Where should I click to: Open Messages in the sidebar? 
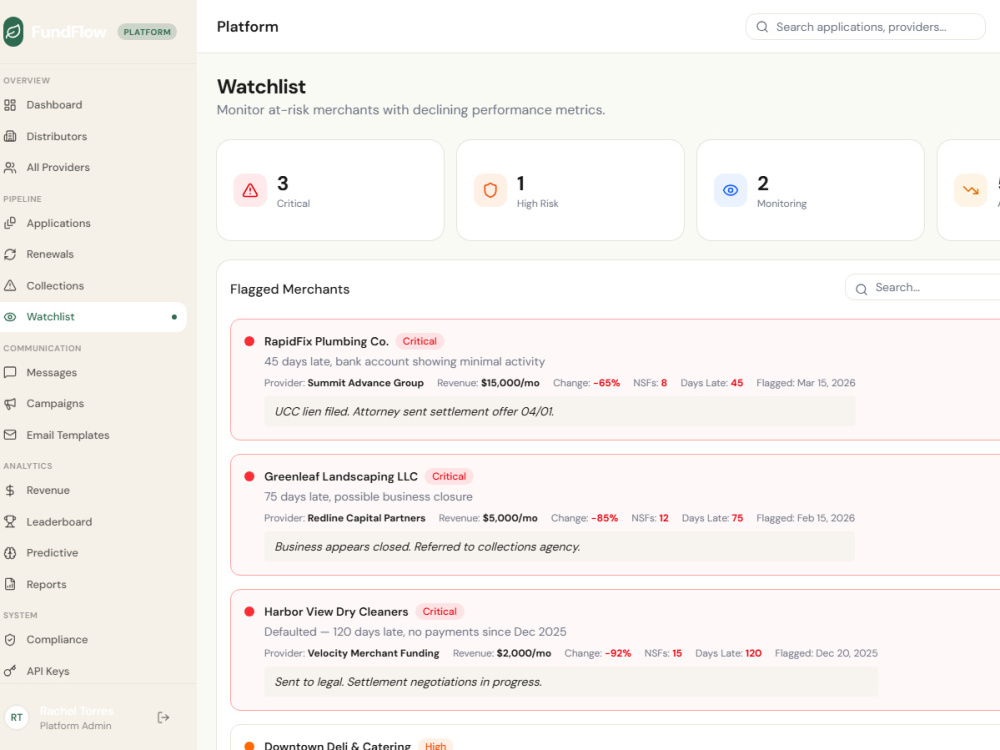click(93, 372)
